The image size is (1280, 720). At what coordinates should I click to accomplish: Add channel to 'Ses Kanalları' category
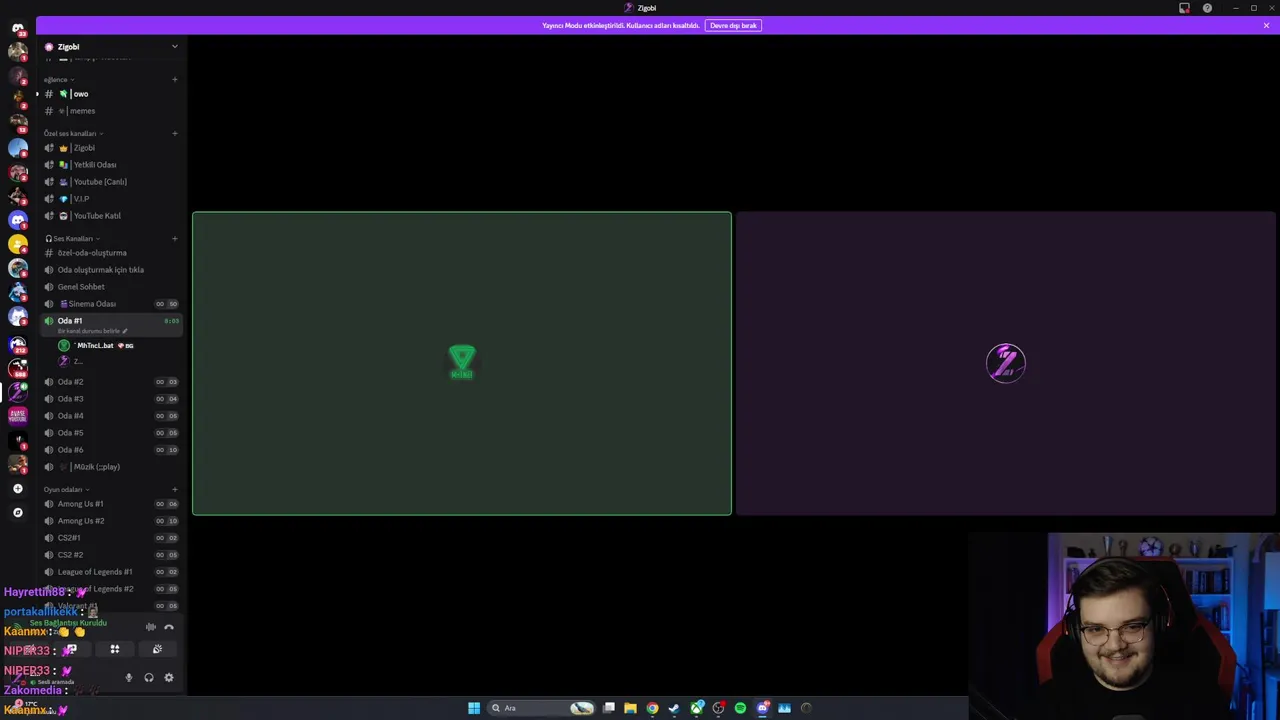(175, 238)
